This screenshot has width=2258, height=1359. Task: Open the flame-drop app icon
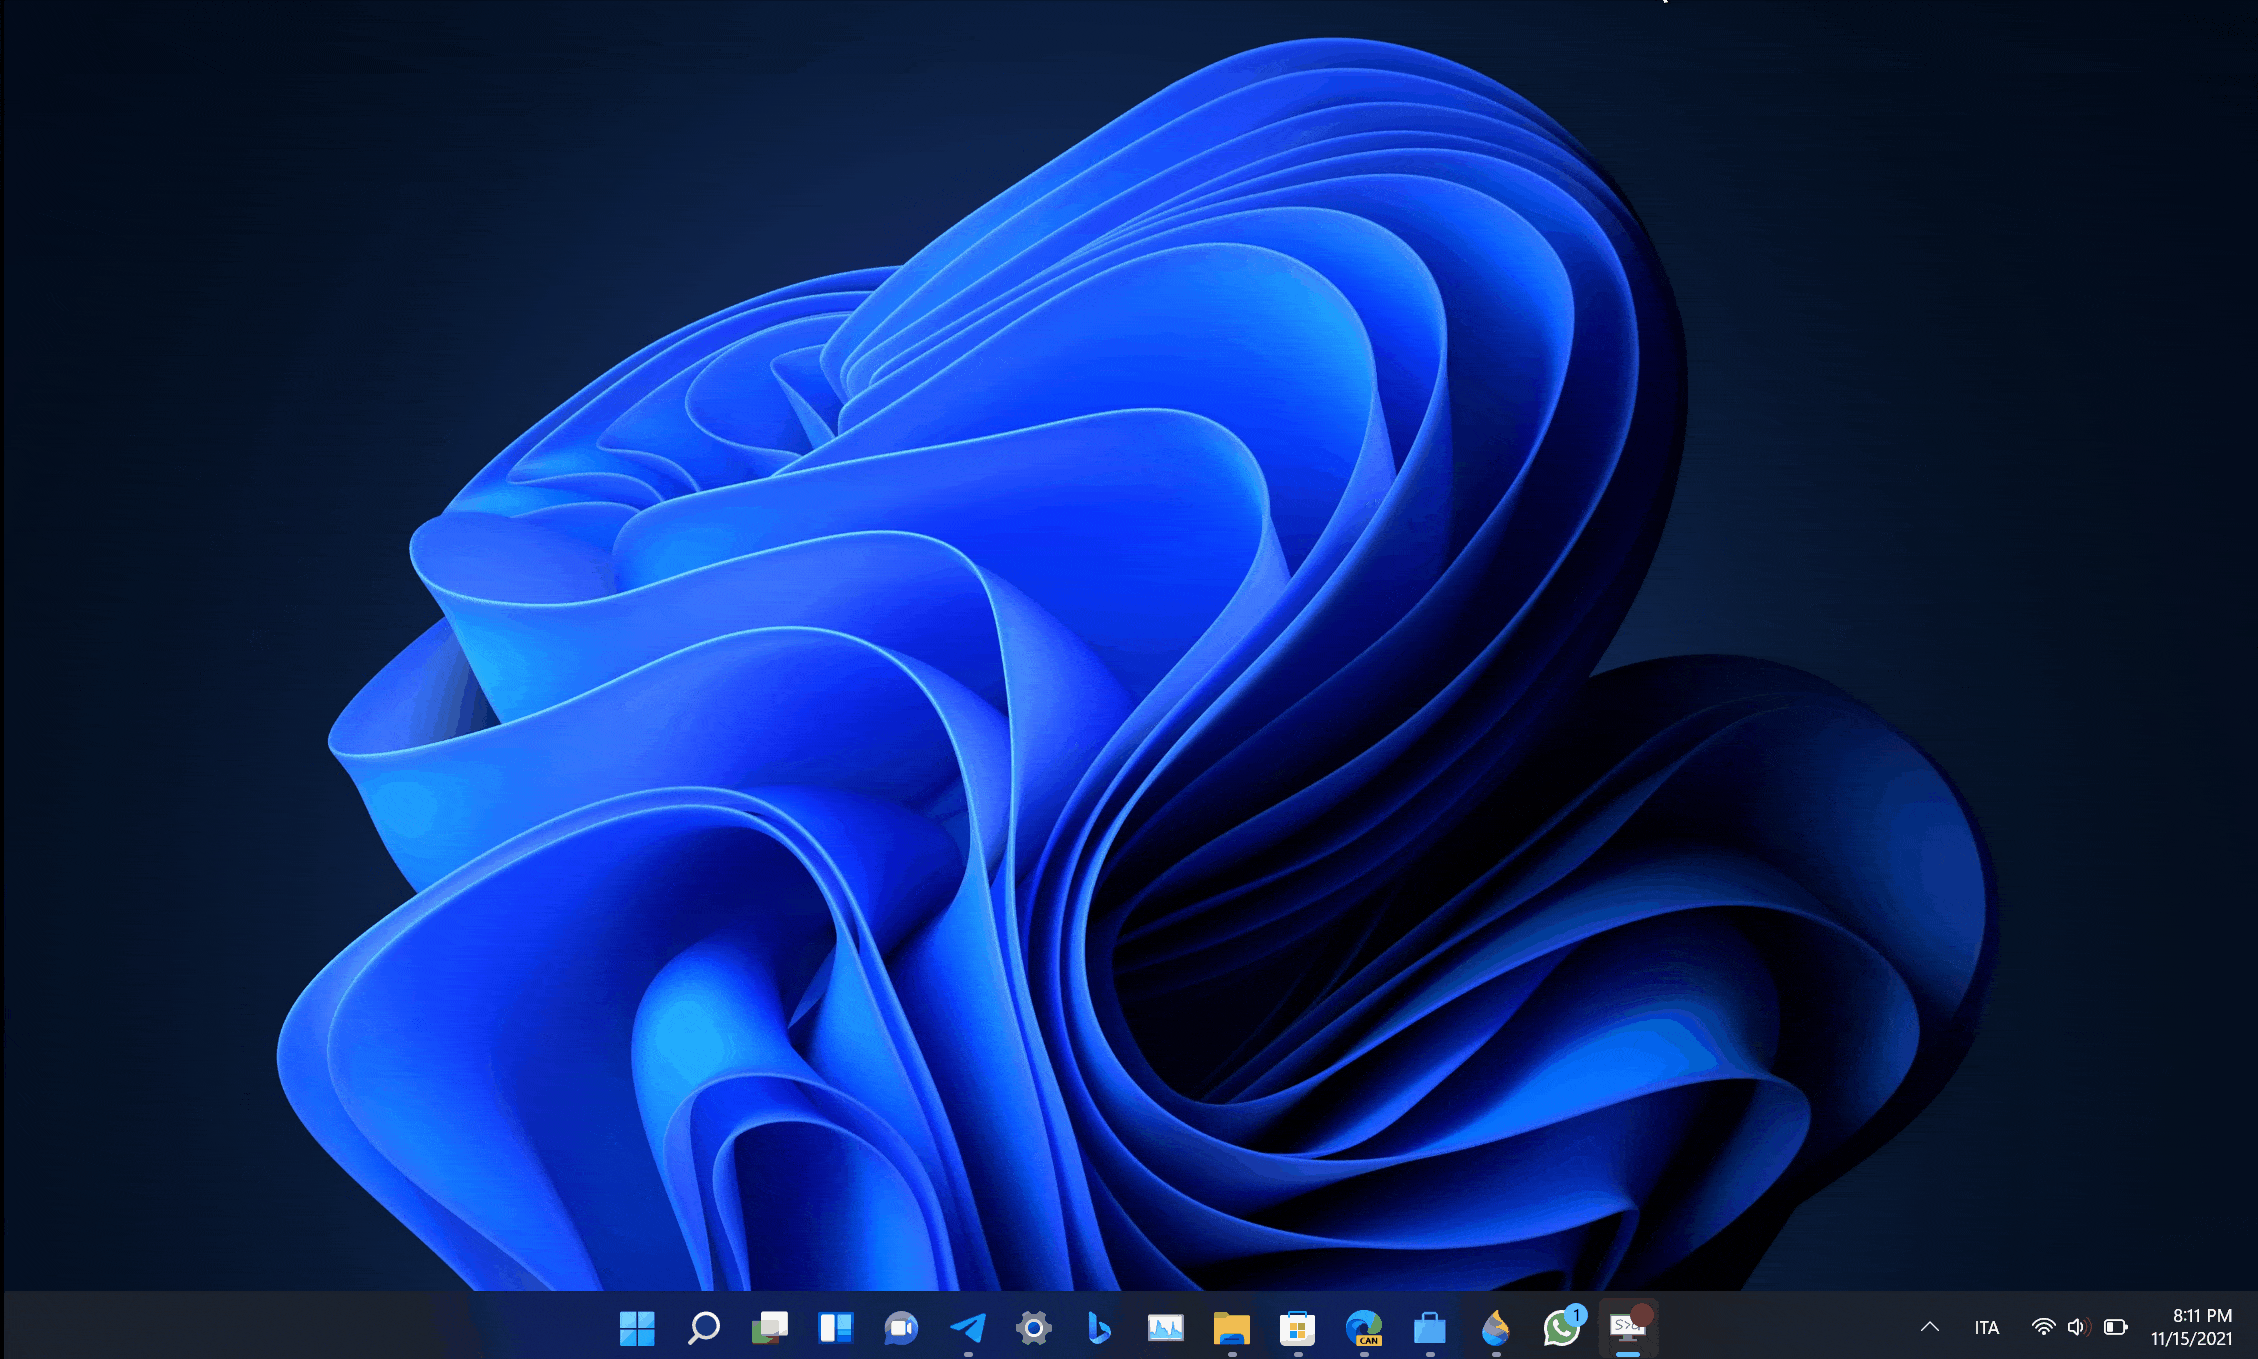(1495, 1328)
